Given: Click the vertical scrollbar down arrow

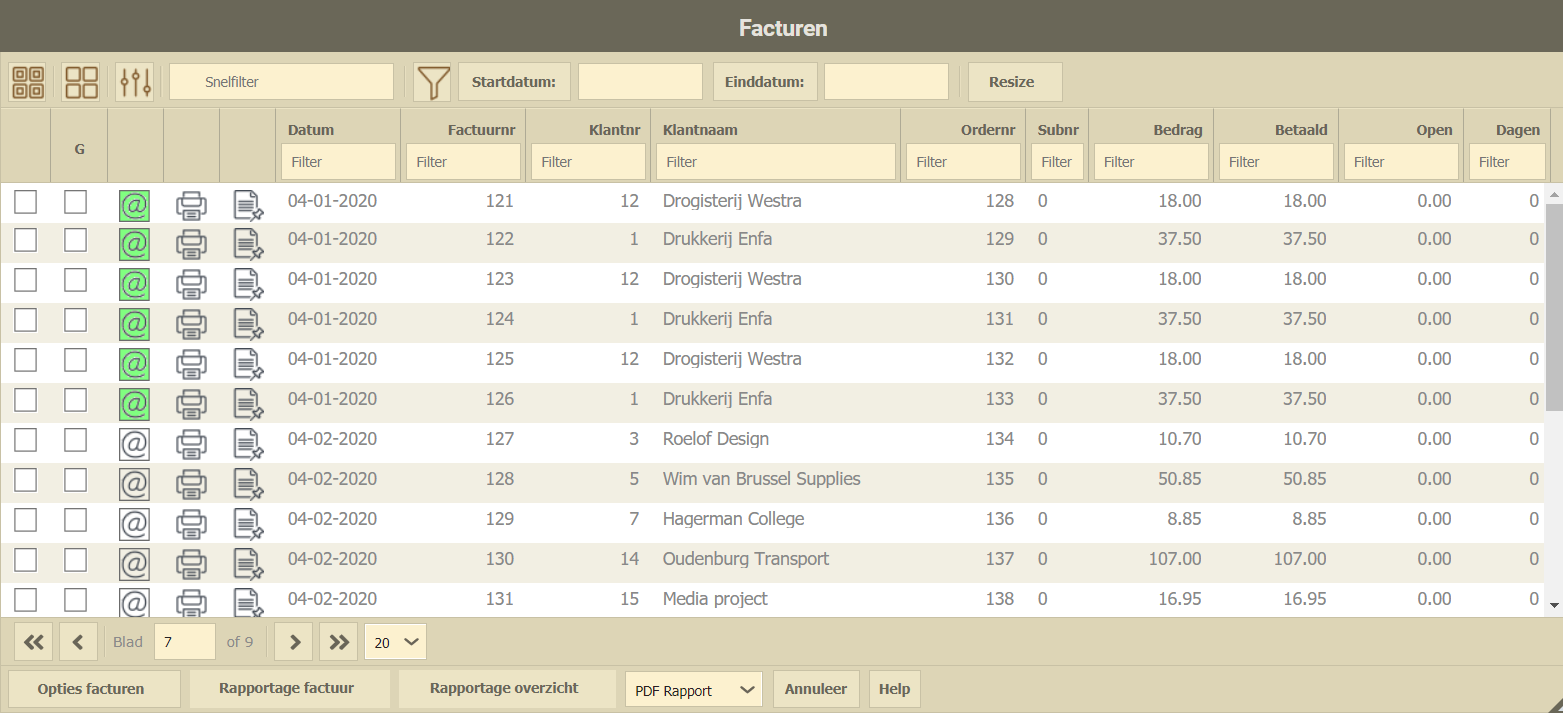Looking at the screenshot, I should 1554,605.
